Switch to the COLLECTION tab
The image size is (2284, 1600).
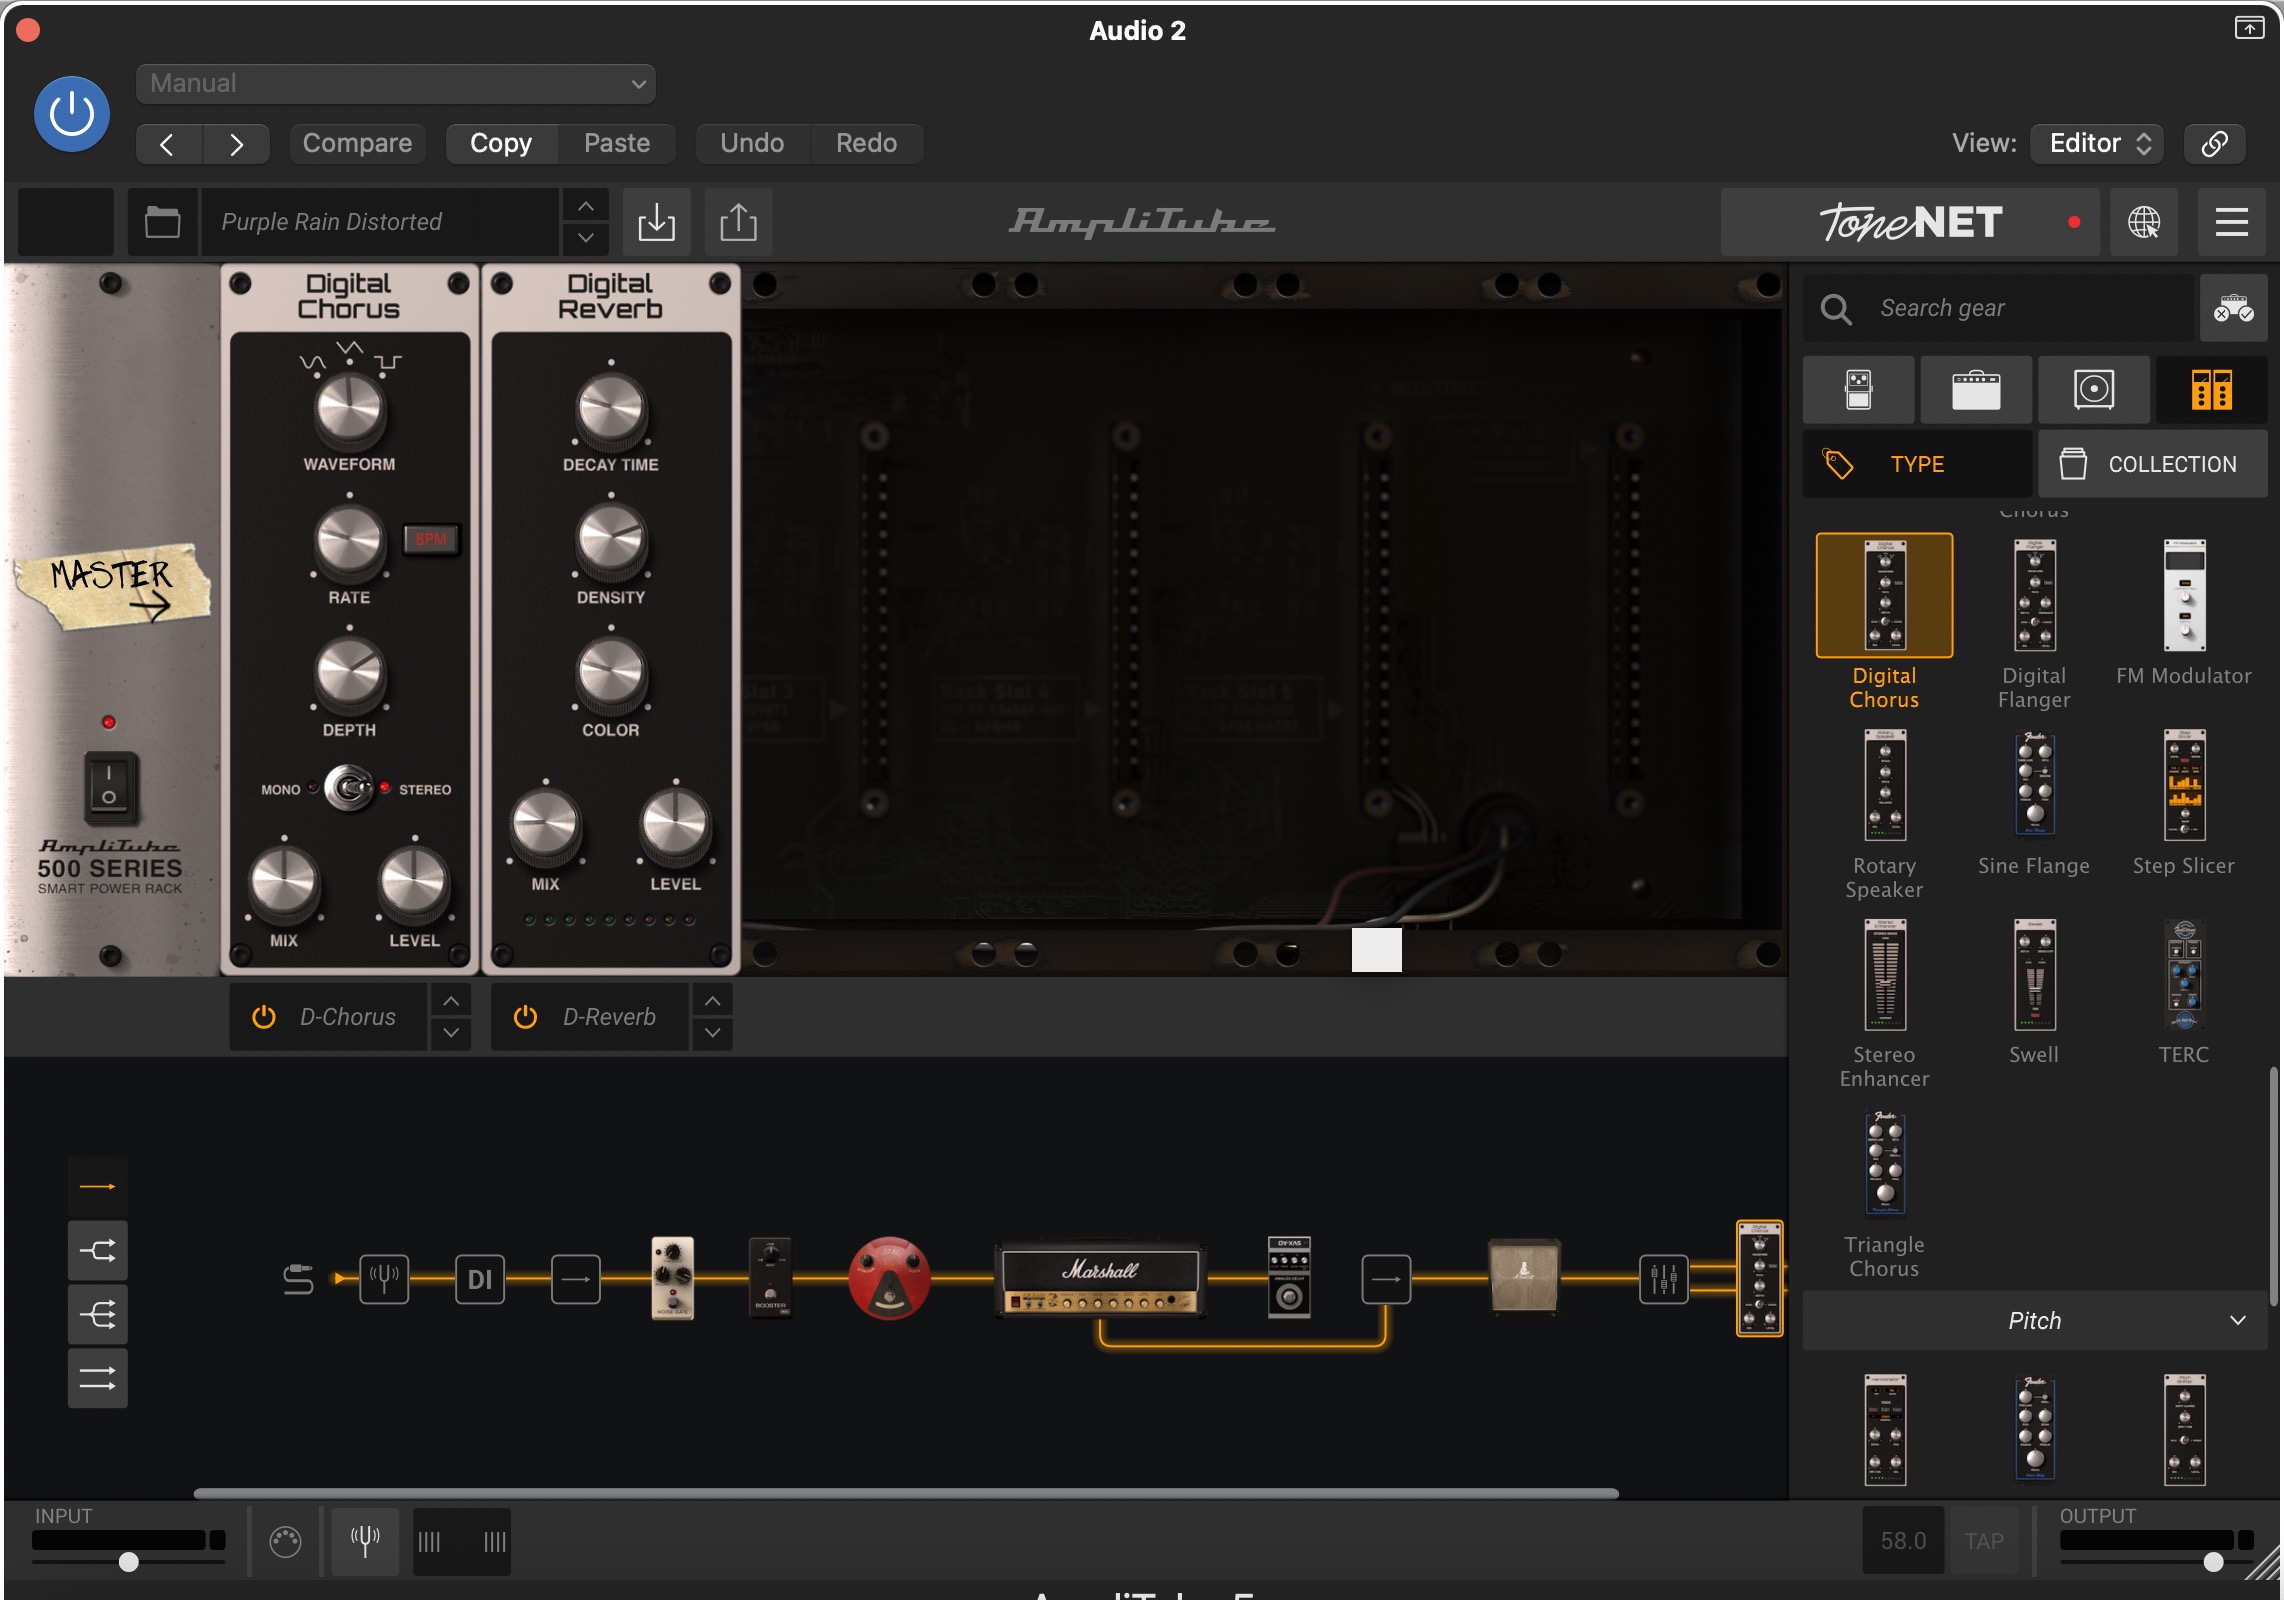[x=2153, y=464]
